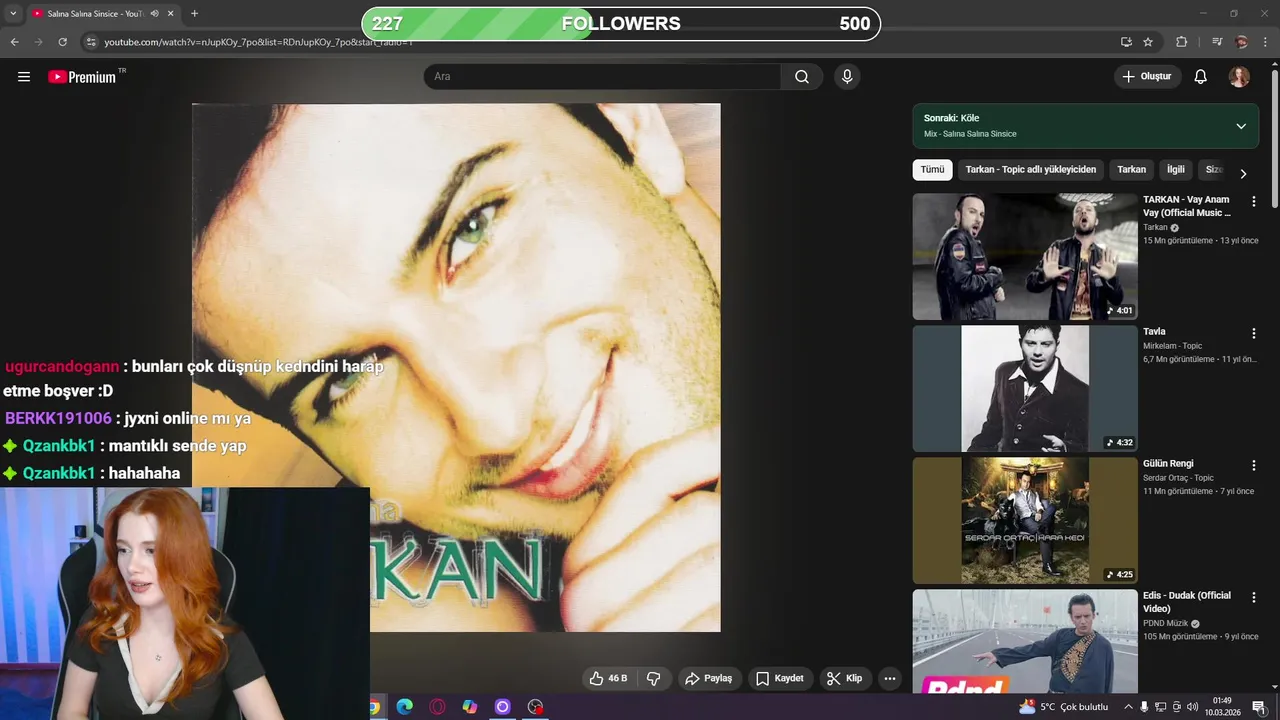This screenshot has width=1280, height=720.
Task: Open TARKAN Vay Anam Vay thumbnail
Action: (x=1025, y=256)
